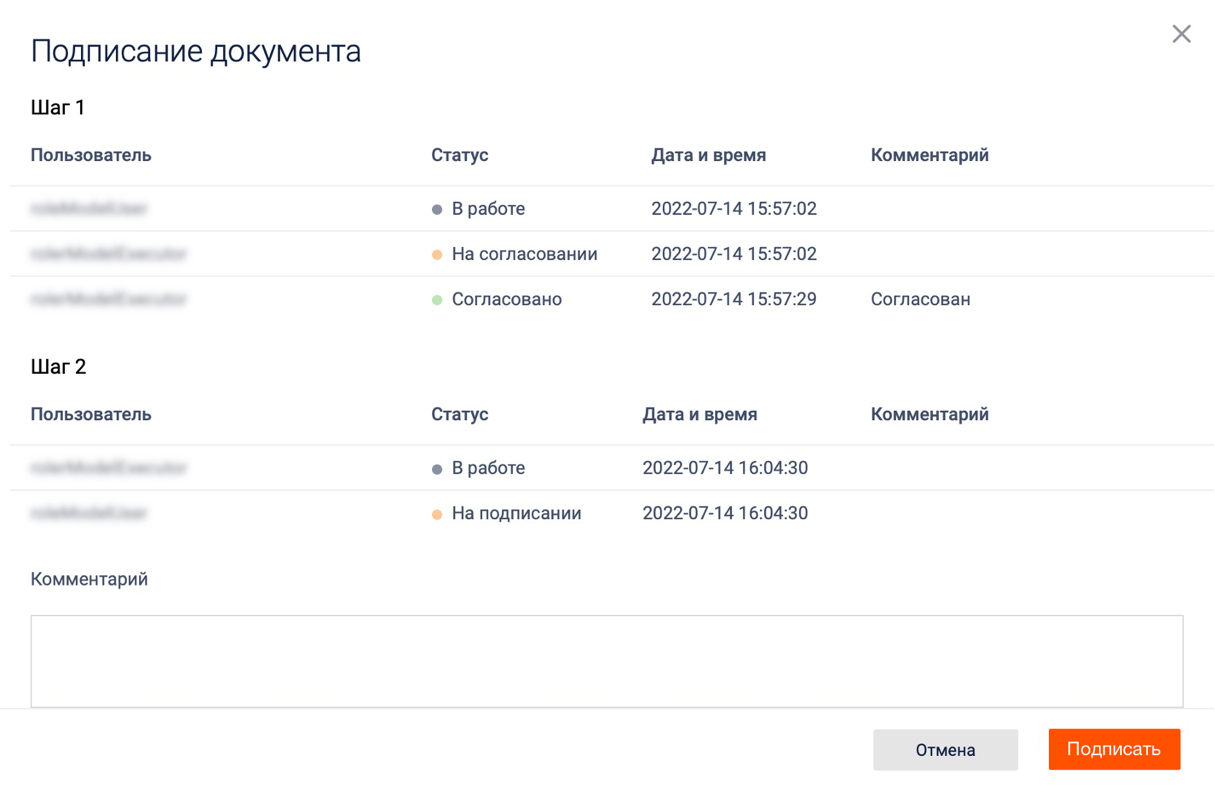Click the Дата и время header in Шаг 1
1215x791 pixels.
(x=708, y=155)
